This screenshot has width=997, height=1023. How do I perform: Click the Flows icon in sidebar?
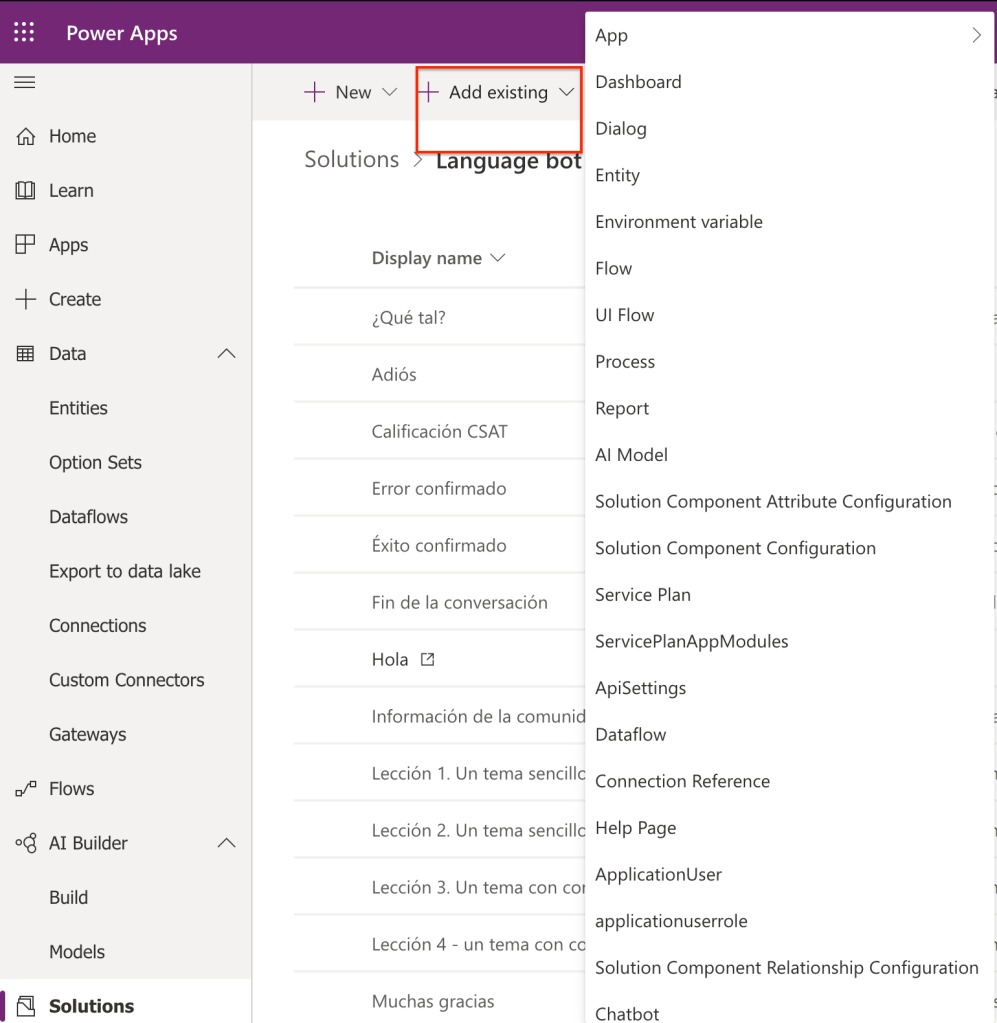click(26, 789)
